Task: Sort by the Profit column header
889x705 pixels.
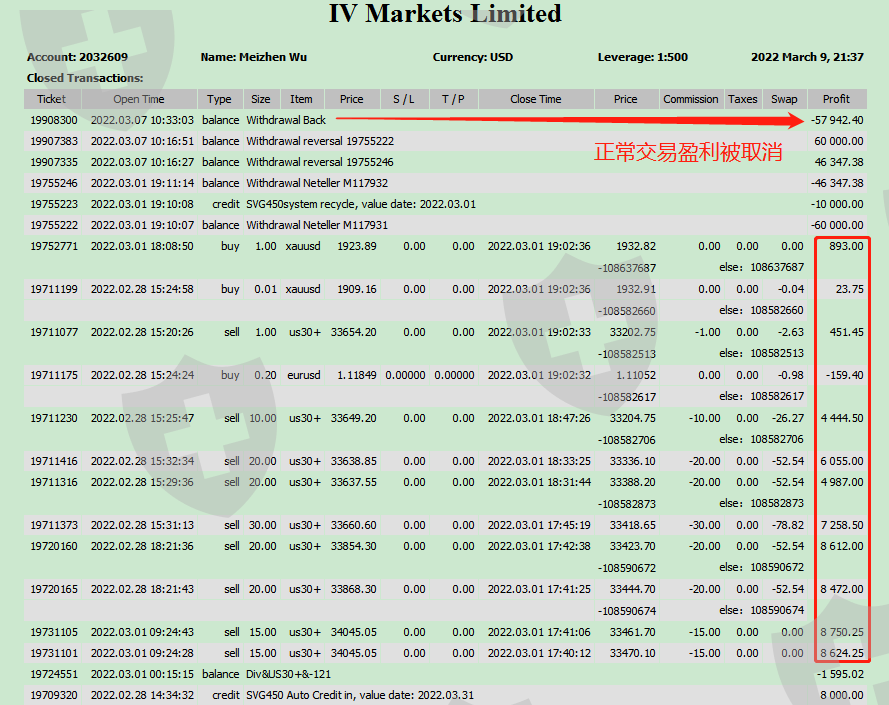Action: point(836,99)
